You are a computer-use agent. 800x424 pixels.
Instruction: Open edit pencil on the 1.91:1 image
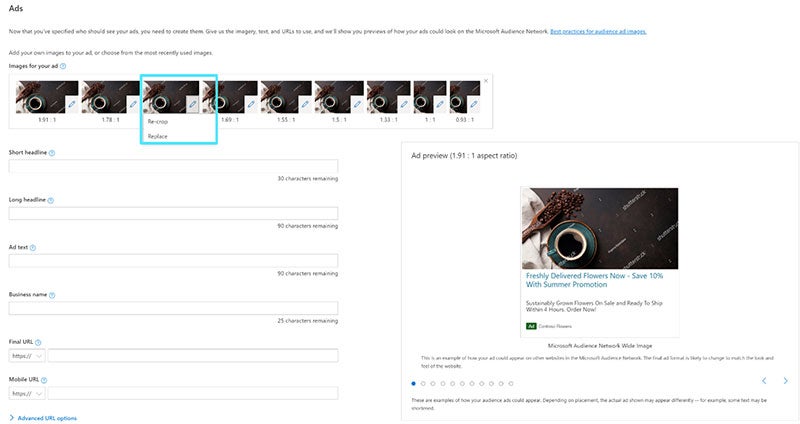click(72, 104)
